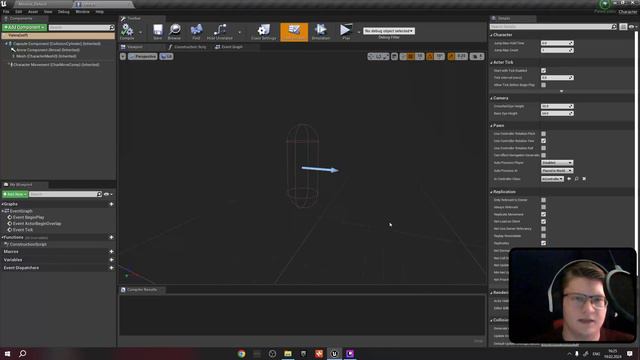This screenshot has height=360, width=640.
Task: Open Event BeginPlay node
Action: (x=28, y=218)
